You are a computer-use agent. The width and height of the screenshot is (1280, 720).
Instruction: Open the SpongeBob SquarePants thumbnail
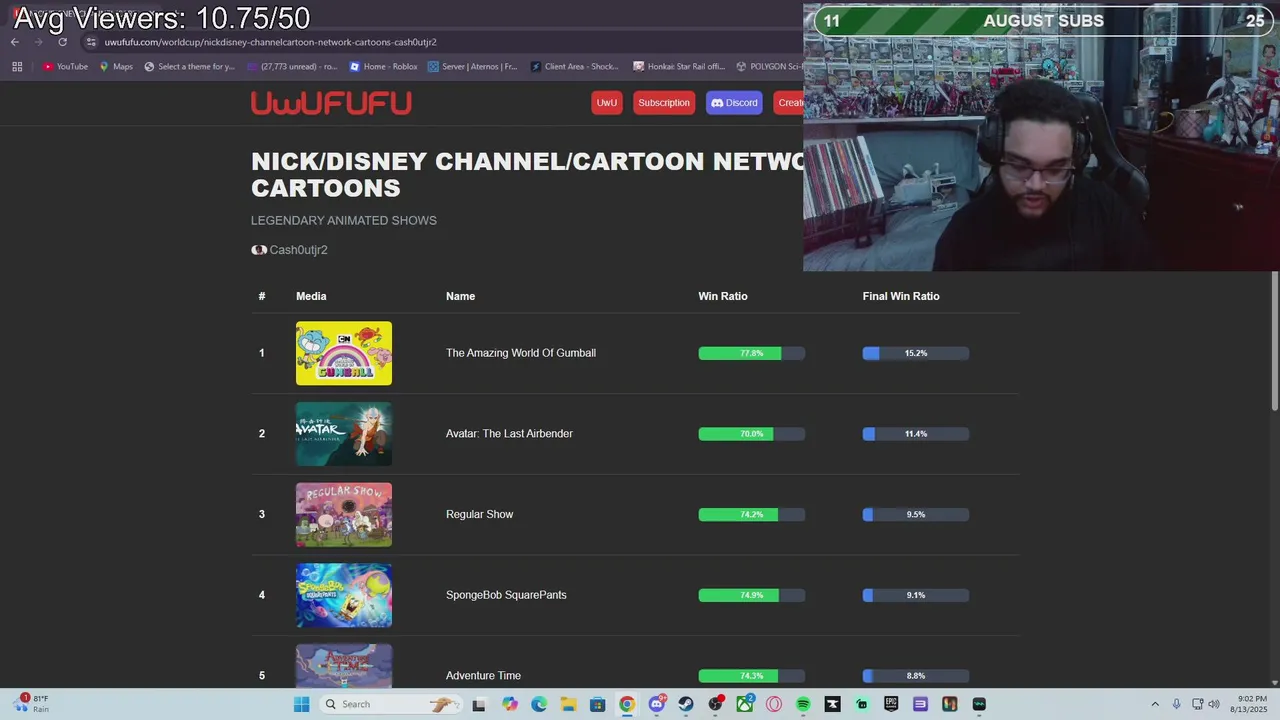point(344,596)
